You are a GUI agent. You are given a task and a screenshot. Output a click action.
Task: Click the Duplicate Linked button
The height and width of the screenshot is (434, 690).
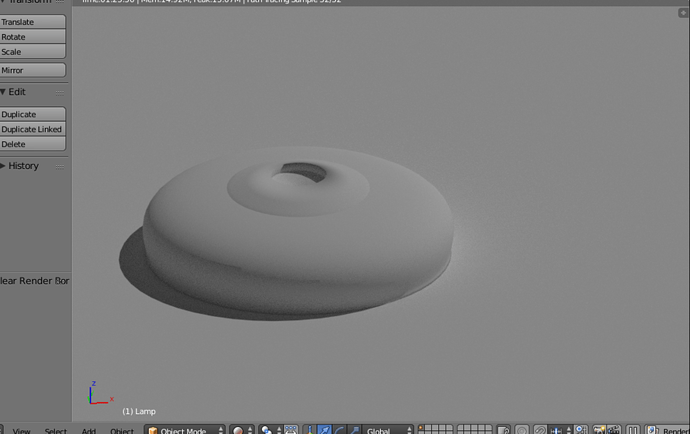[33, 129]
